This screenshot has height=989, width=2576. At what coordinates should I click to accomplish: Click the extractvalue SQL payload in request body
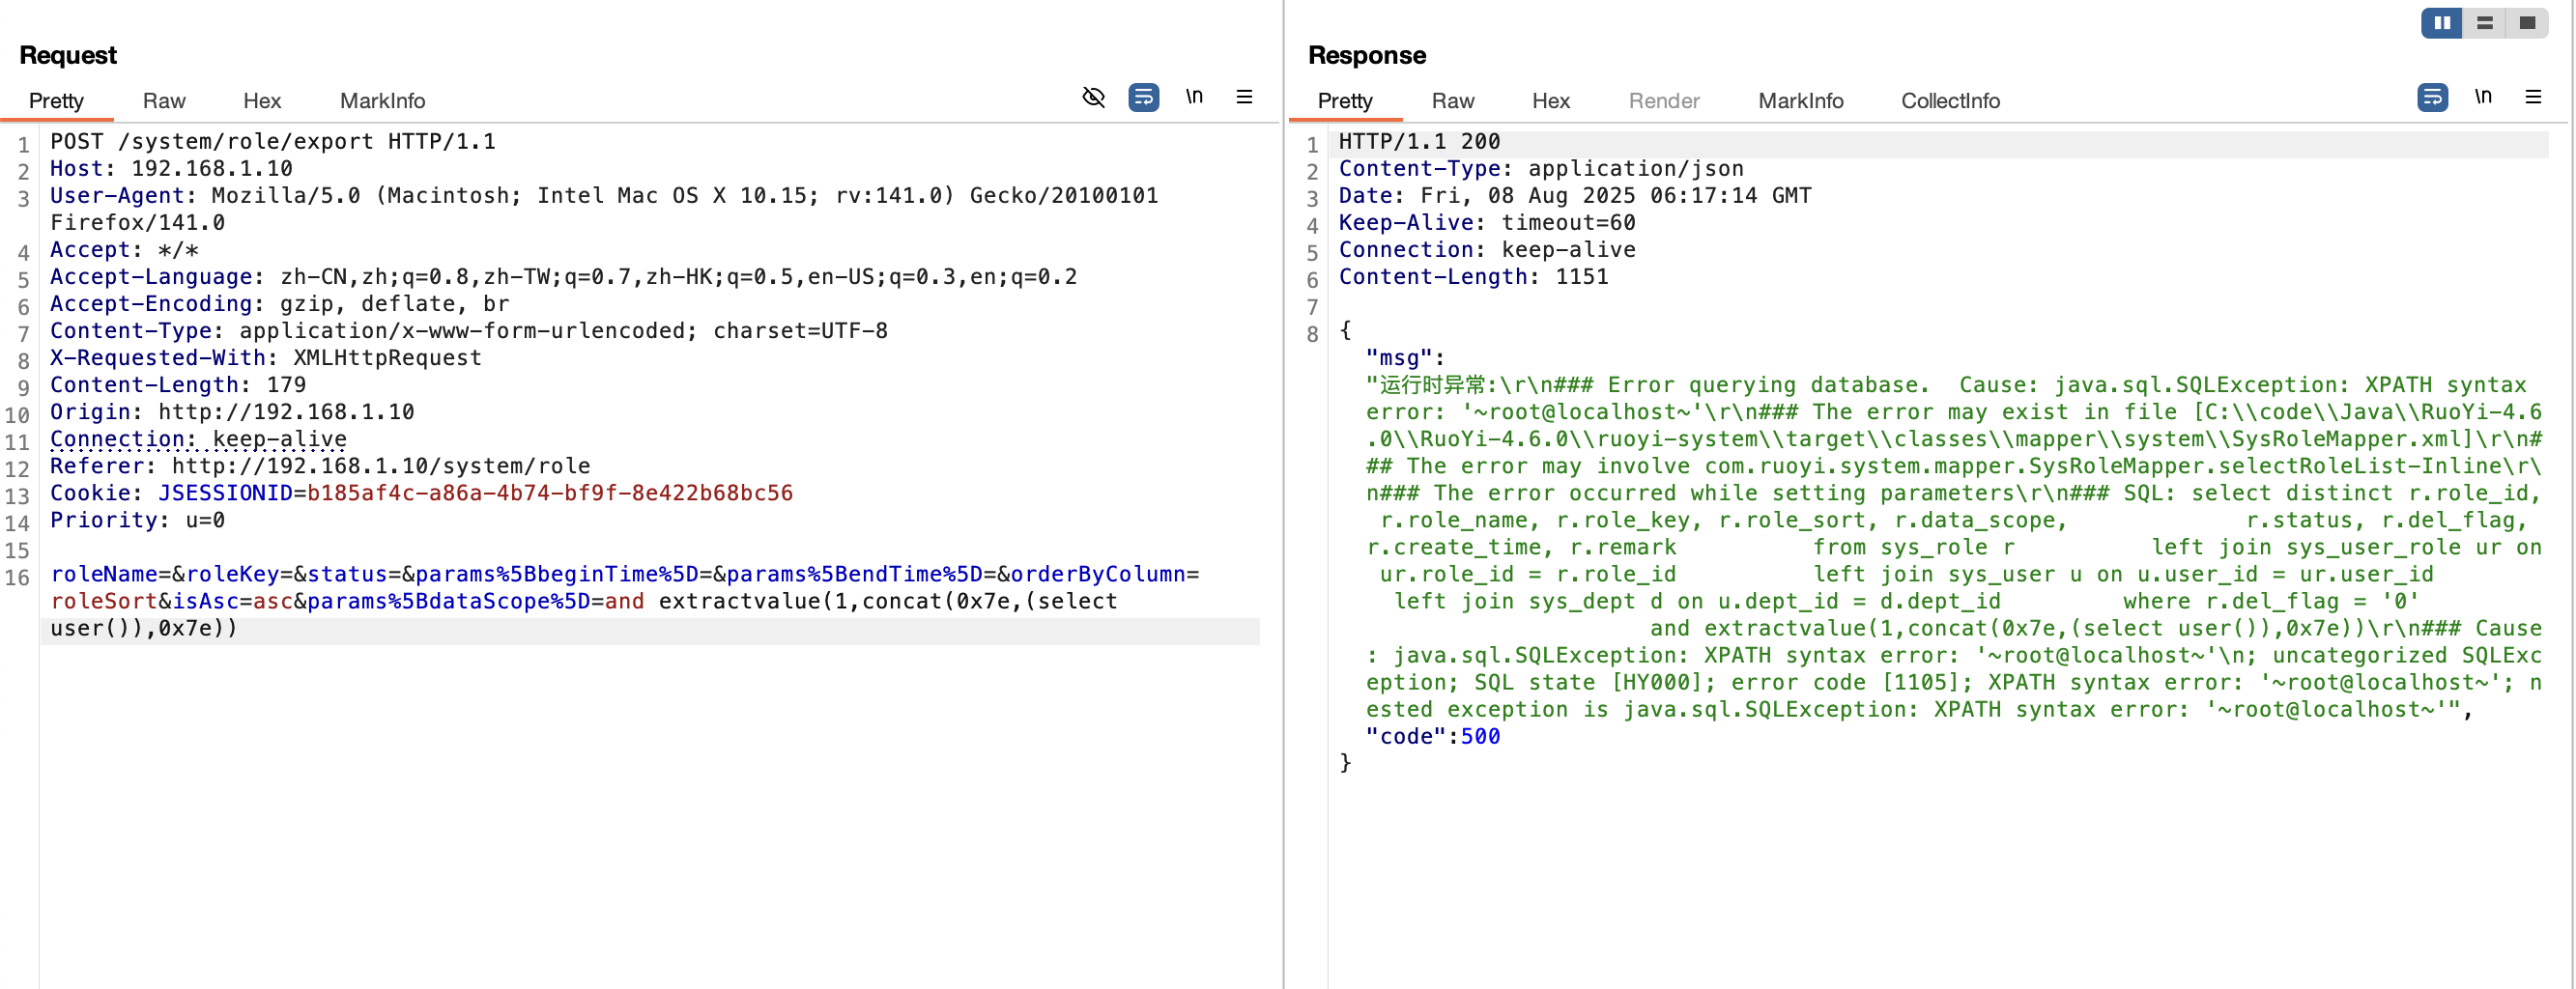tap(888, 601)
